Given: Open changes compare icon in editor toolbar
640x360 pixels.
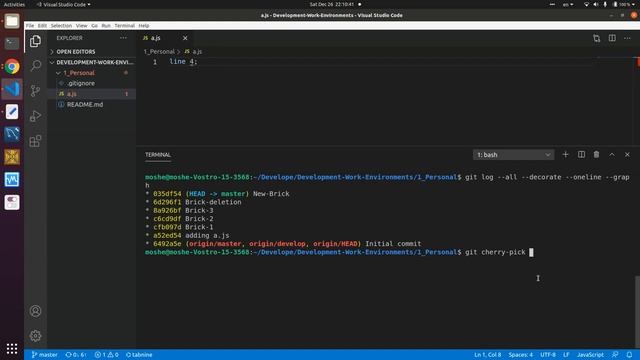Looking at the screenshot, I should pos(597,38).
